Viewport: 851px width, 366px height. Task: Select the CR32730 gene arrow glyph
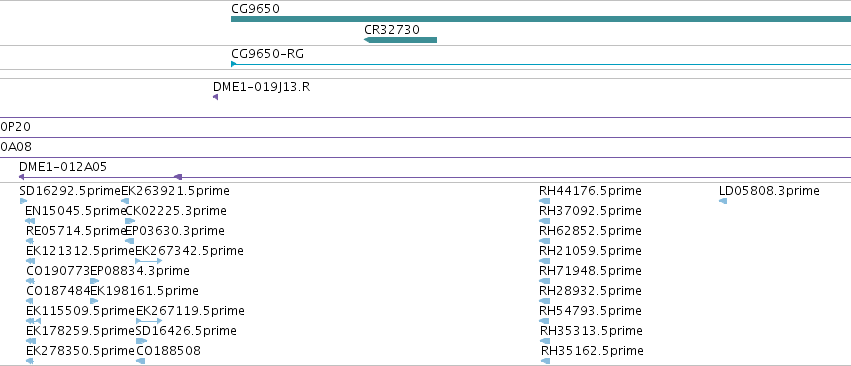tap(401, 40)
